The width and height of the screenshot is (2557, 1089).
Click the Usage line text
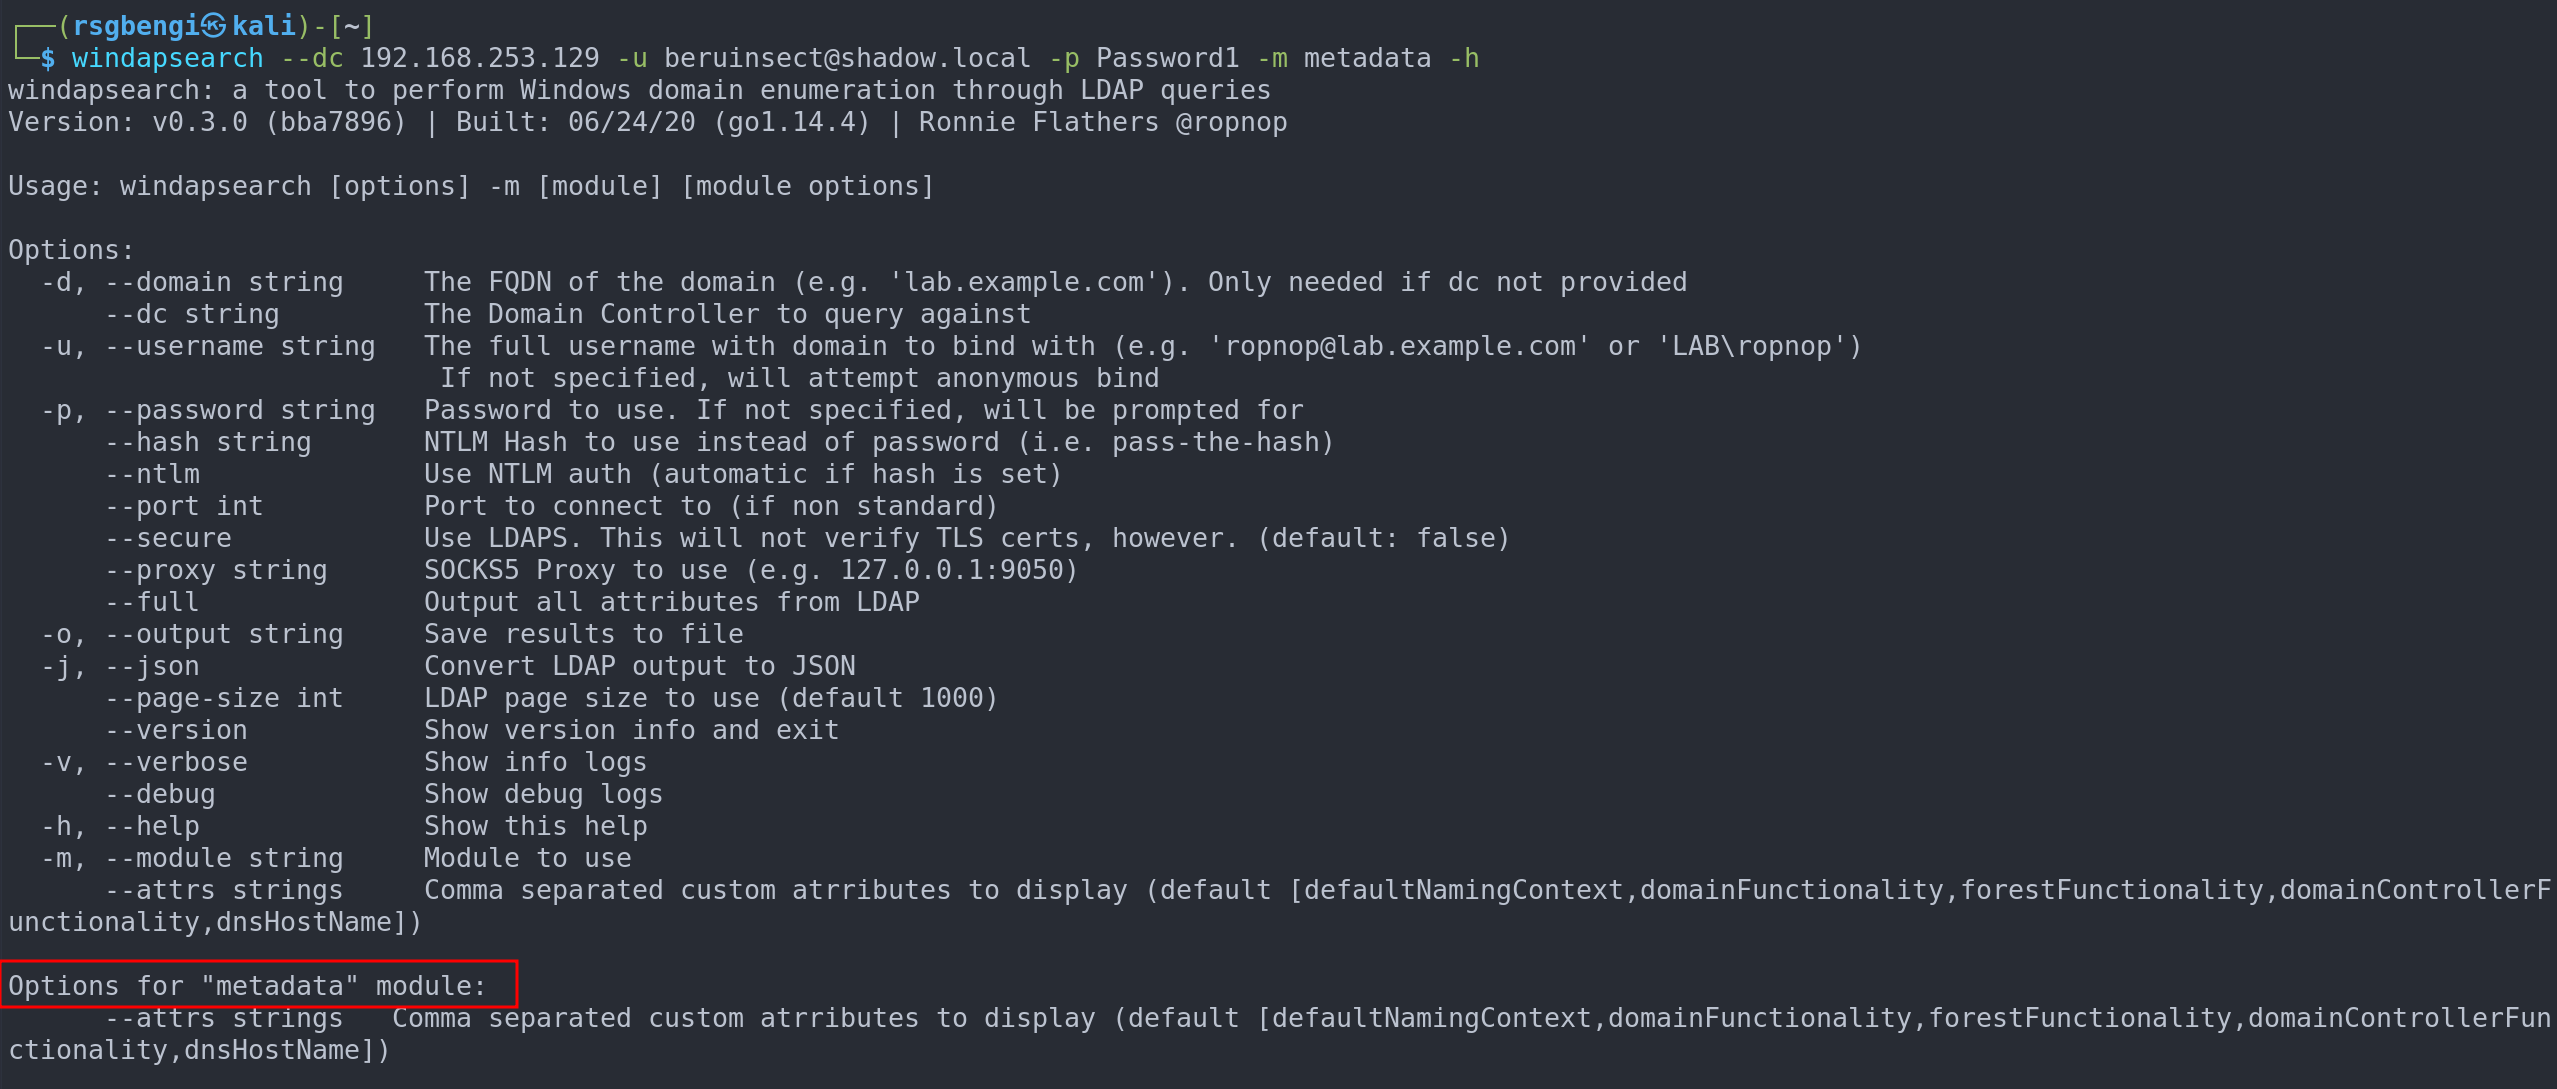(471, 186)
